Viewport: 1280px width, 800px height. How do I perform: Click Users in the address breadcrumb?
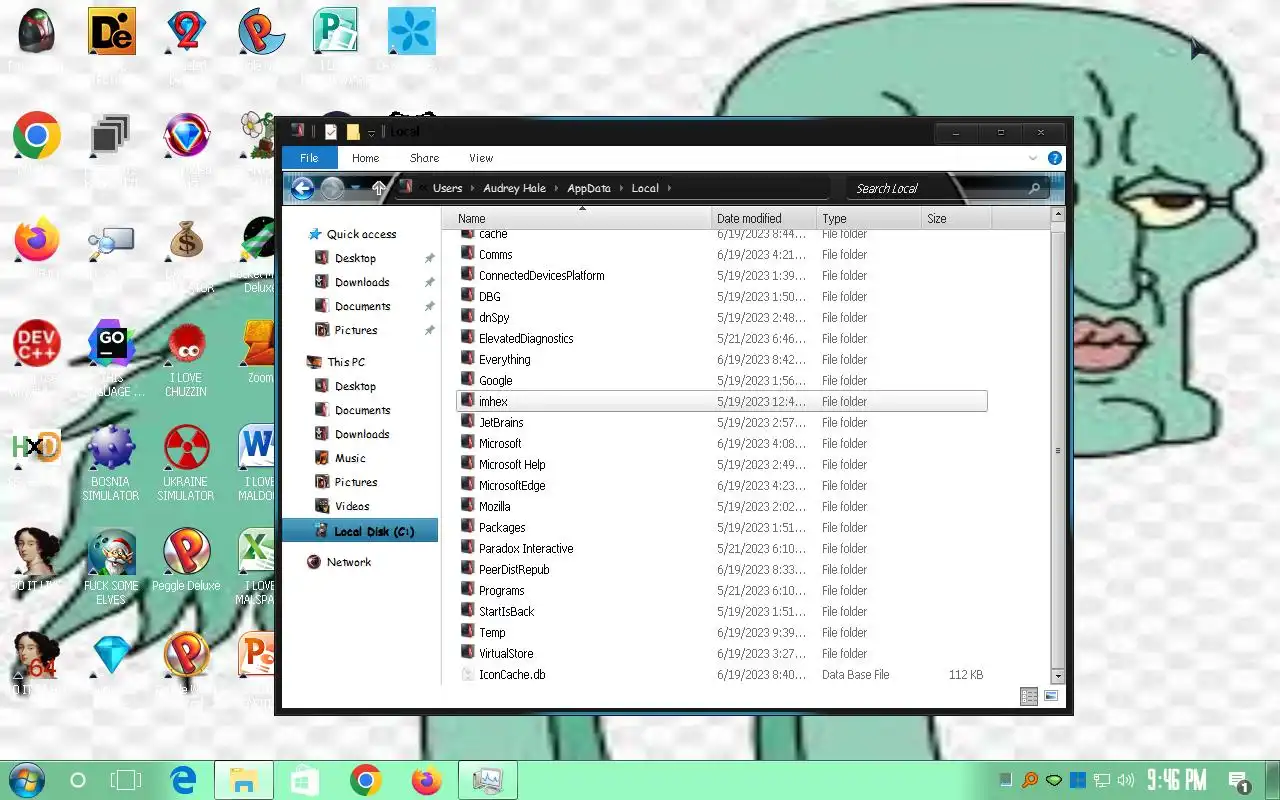point(447,188)
